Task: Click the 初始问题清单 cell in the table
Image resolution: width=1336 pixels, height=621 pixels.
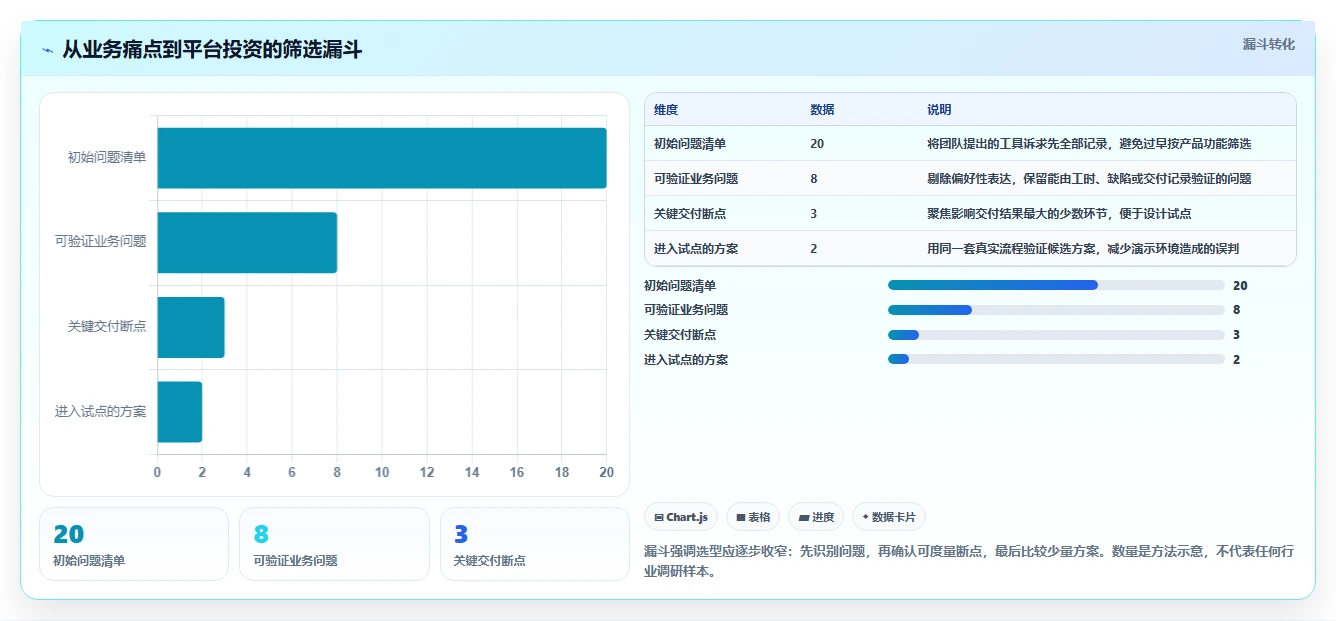Action: pos(690,144)
